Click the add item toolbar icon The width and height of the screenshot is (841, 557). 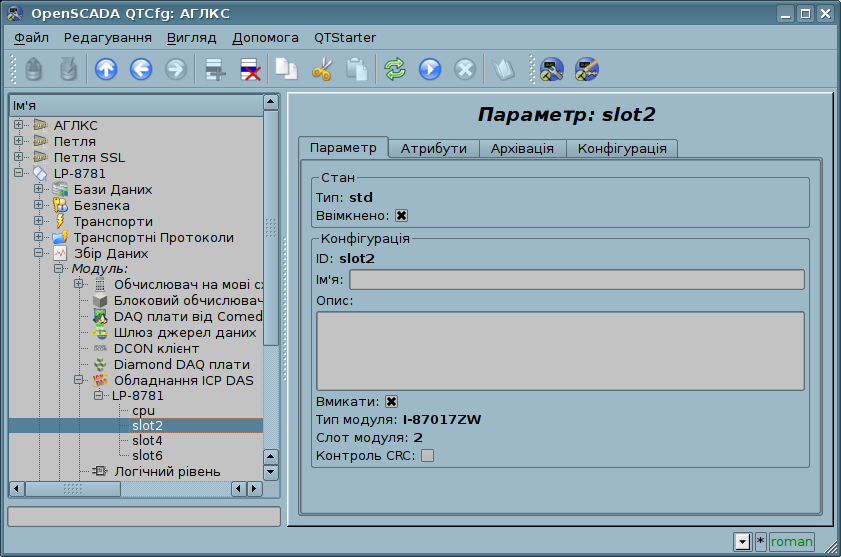tap(213, 69)
